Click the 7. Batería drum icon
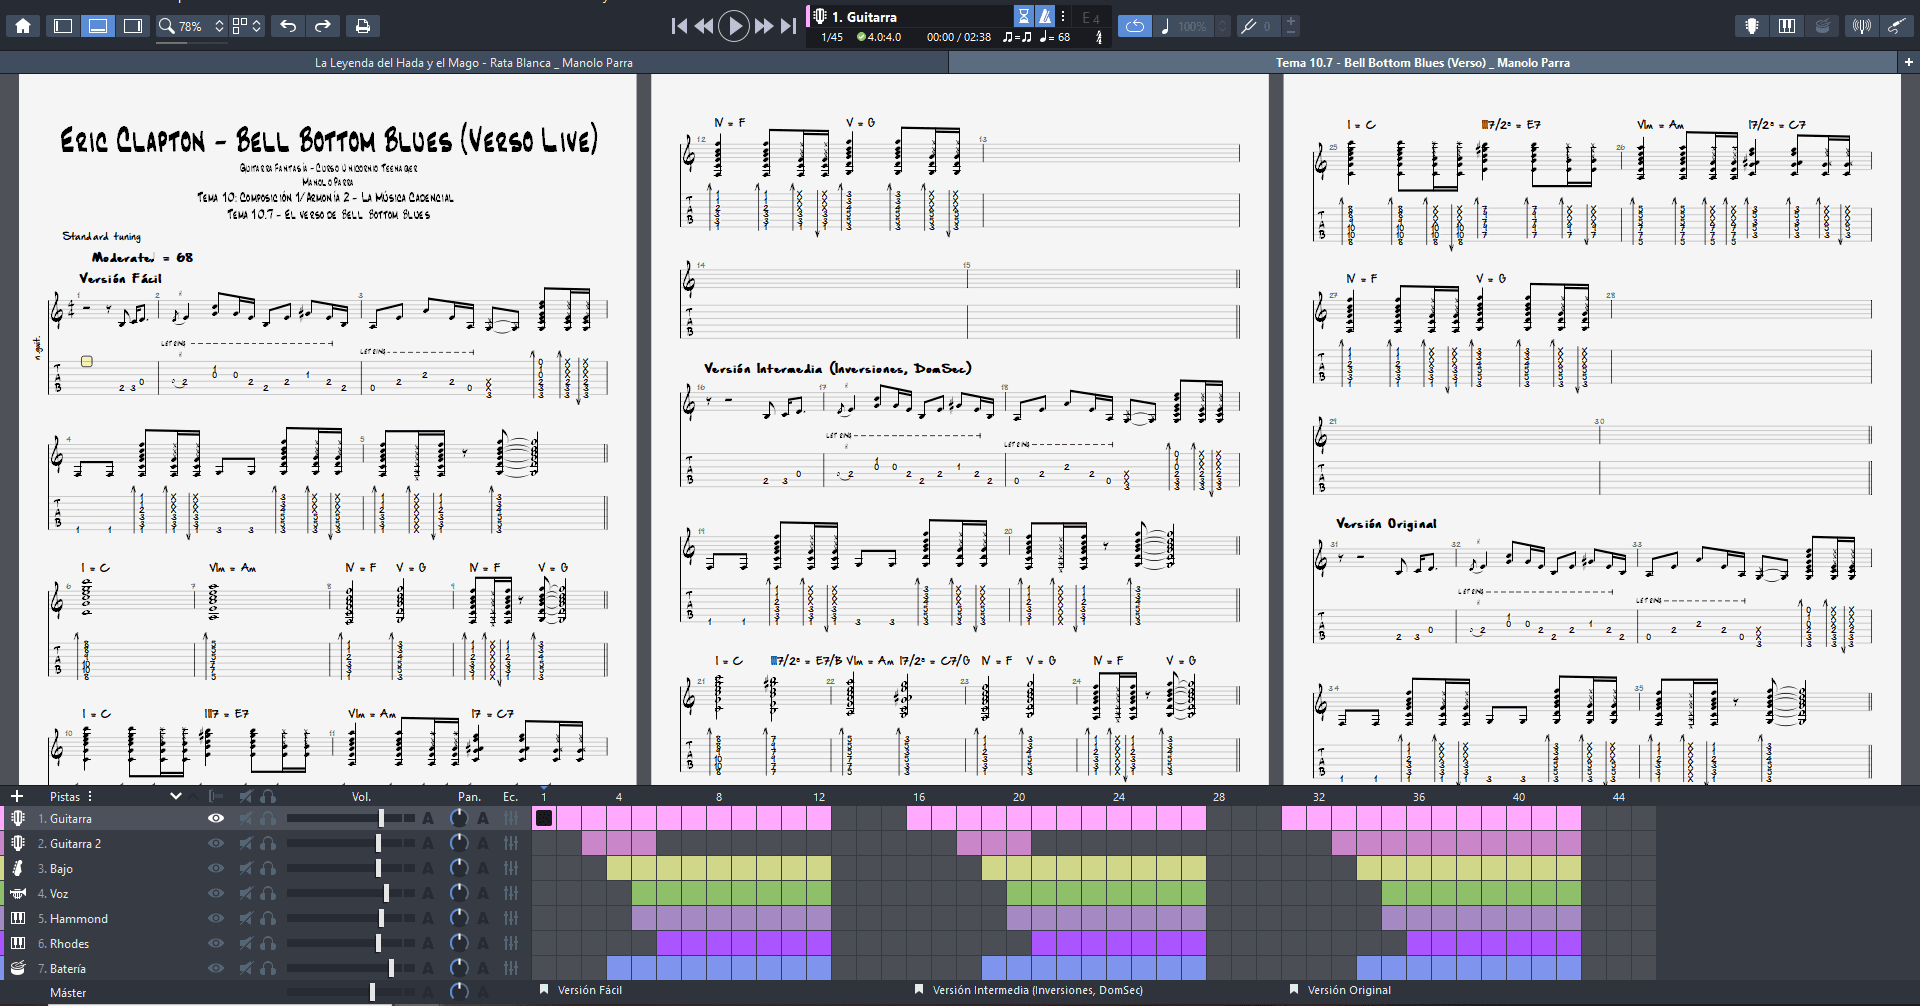 click(18, 968)
